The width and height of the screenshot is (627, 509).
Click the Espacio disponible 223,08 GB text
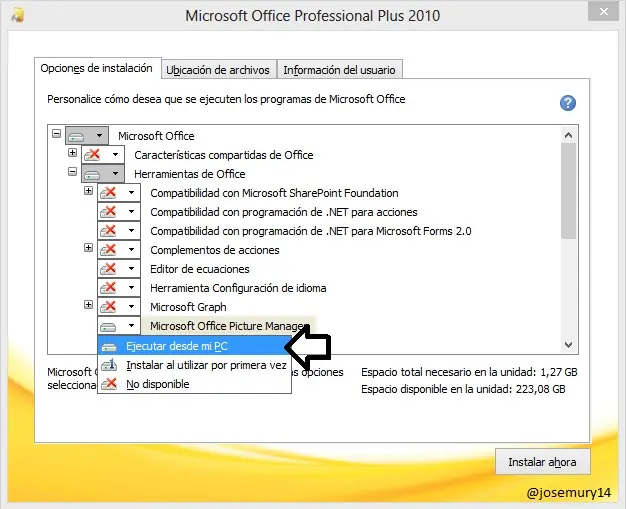pyautogui.click(x=463, y=389)
